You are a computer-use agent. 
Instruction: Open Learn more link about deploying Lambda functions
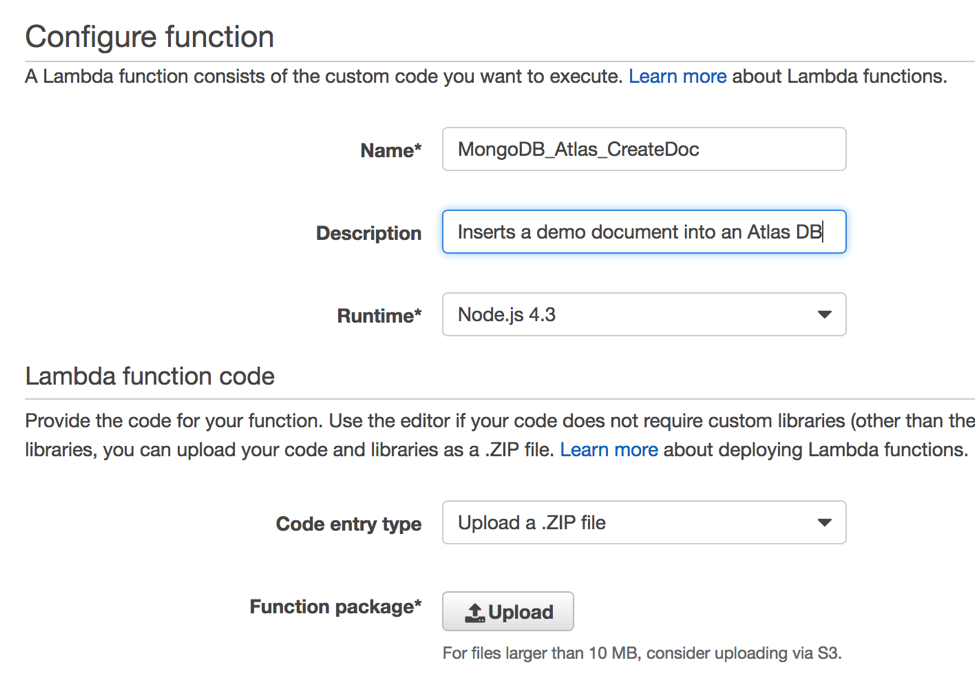[609, 450]
